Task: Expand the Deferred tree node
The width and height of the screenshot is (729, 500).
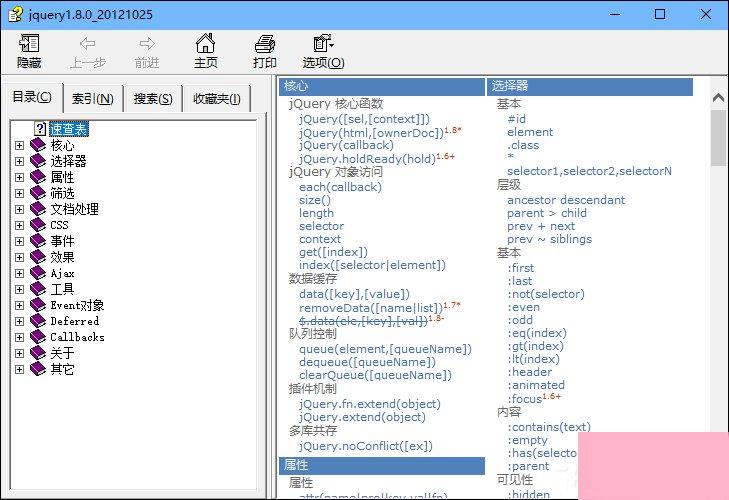Action: pyautogui.click(x=19, y=321)
